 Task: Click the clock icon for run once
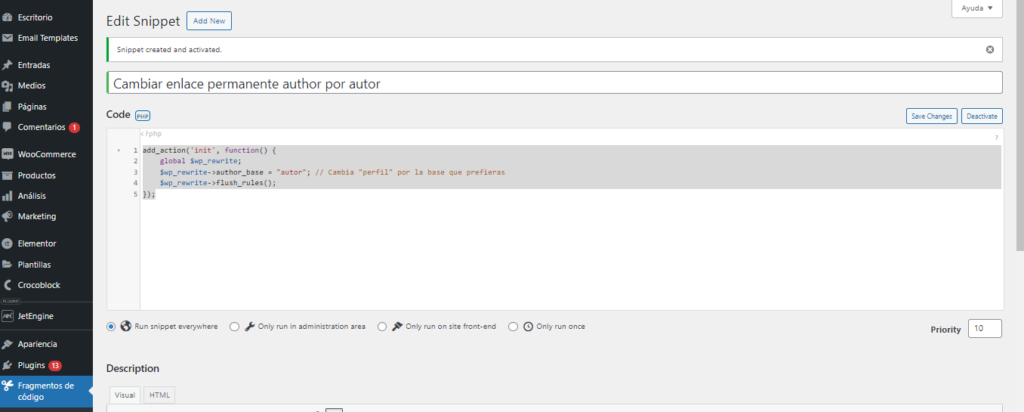[x=528, y=326]
